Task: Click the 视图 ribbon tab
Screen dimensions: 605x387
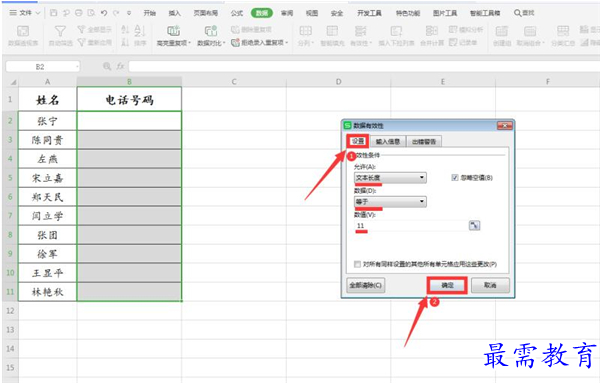Action: click(312, 13)
